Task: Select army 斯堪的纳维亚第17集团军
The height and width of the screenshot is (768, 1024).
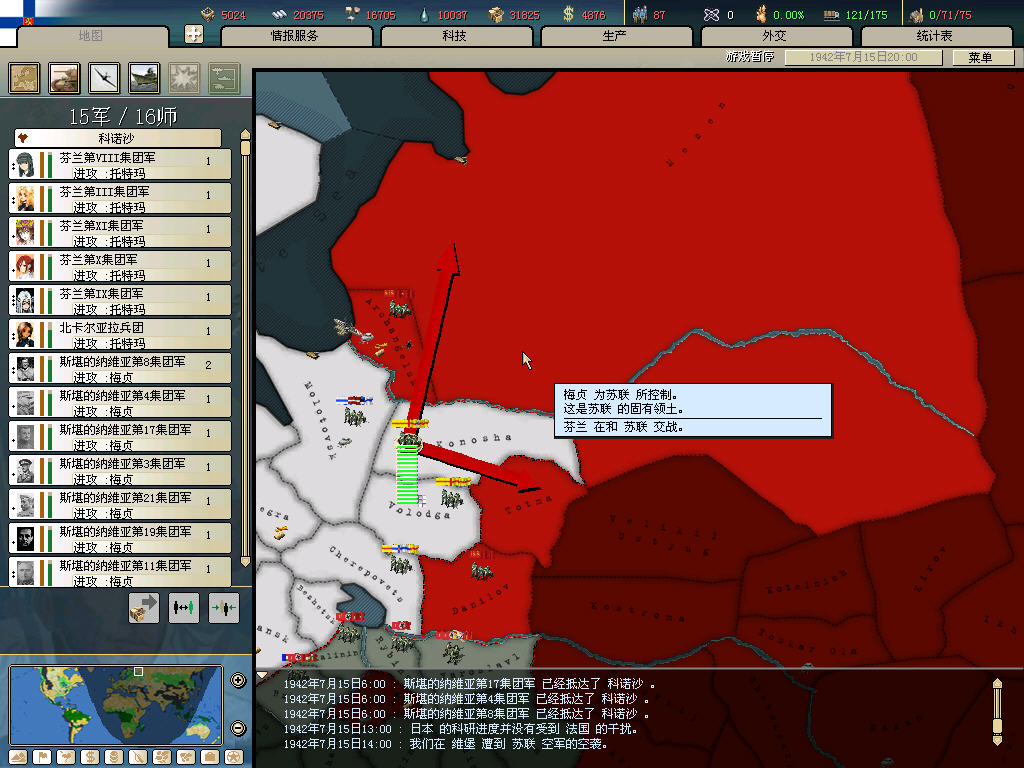Action: pos(120,436)
